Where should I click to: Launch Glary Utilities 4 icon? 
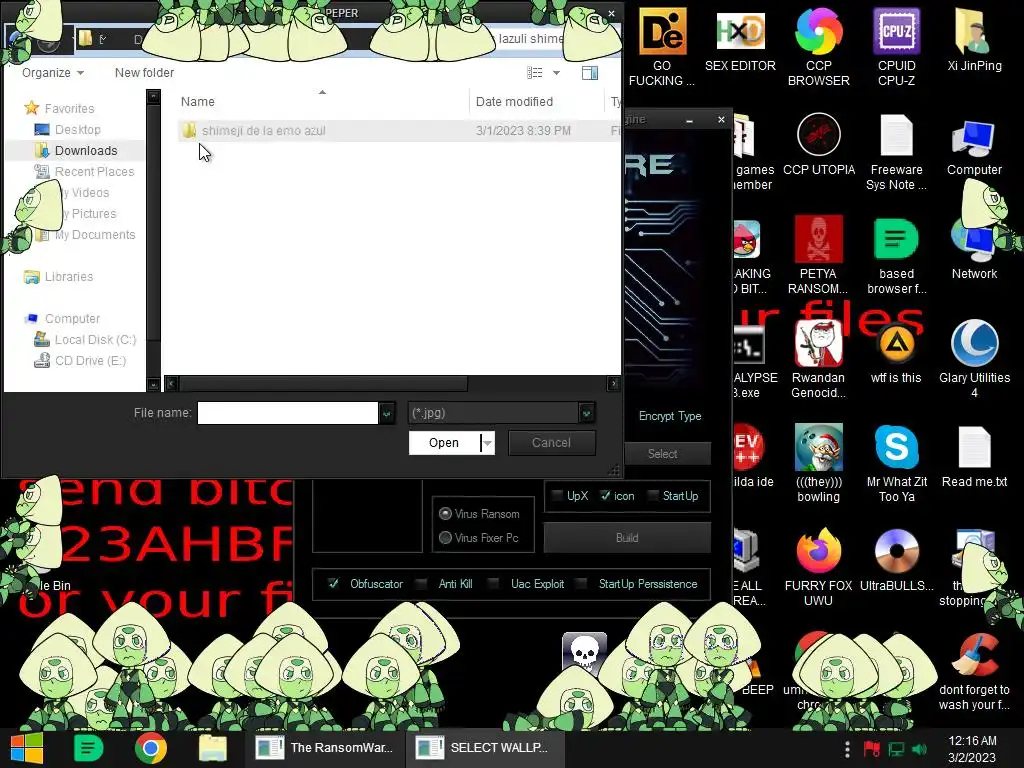click(974, 359)
